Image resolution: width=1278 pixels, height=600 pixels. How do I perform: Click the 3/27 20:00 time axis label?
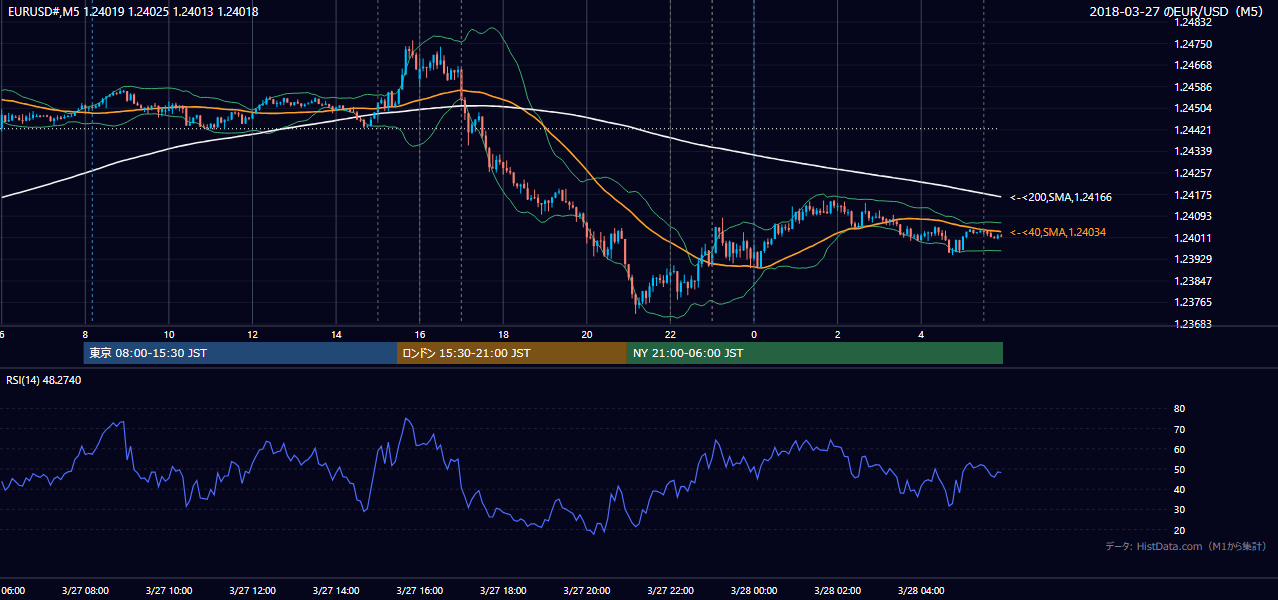586,590
